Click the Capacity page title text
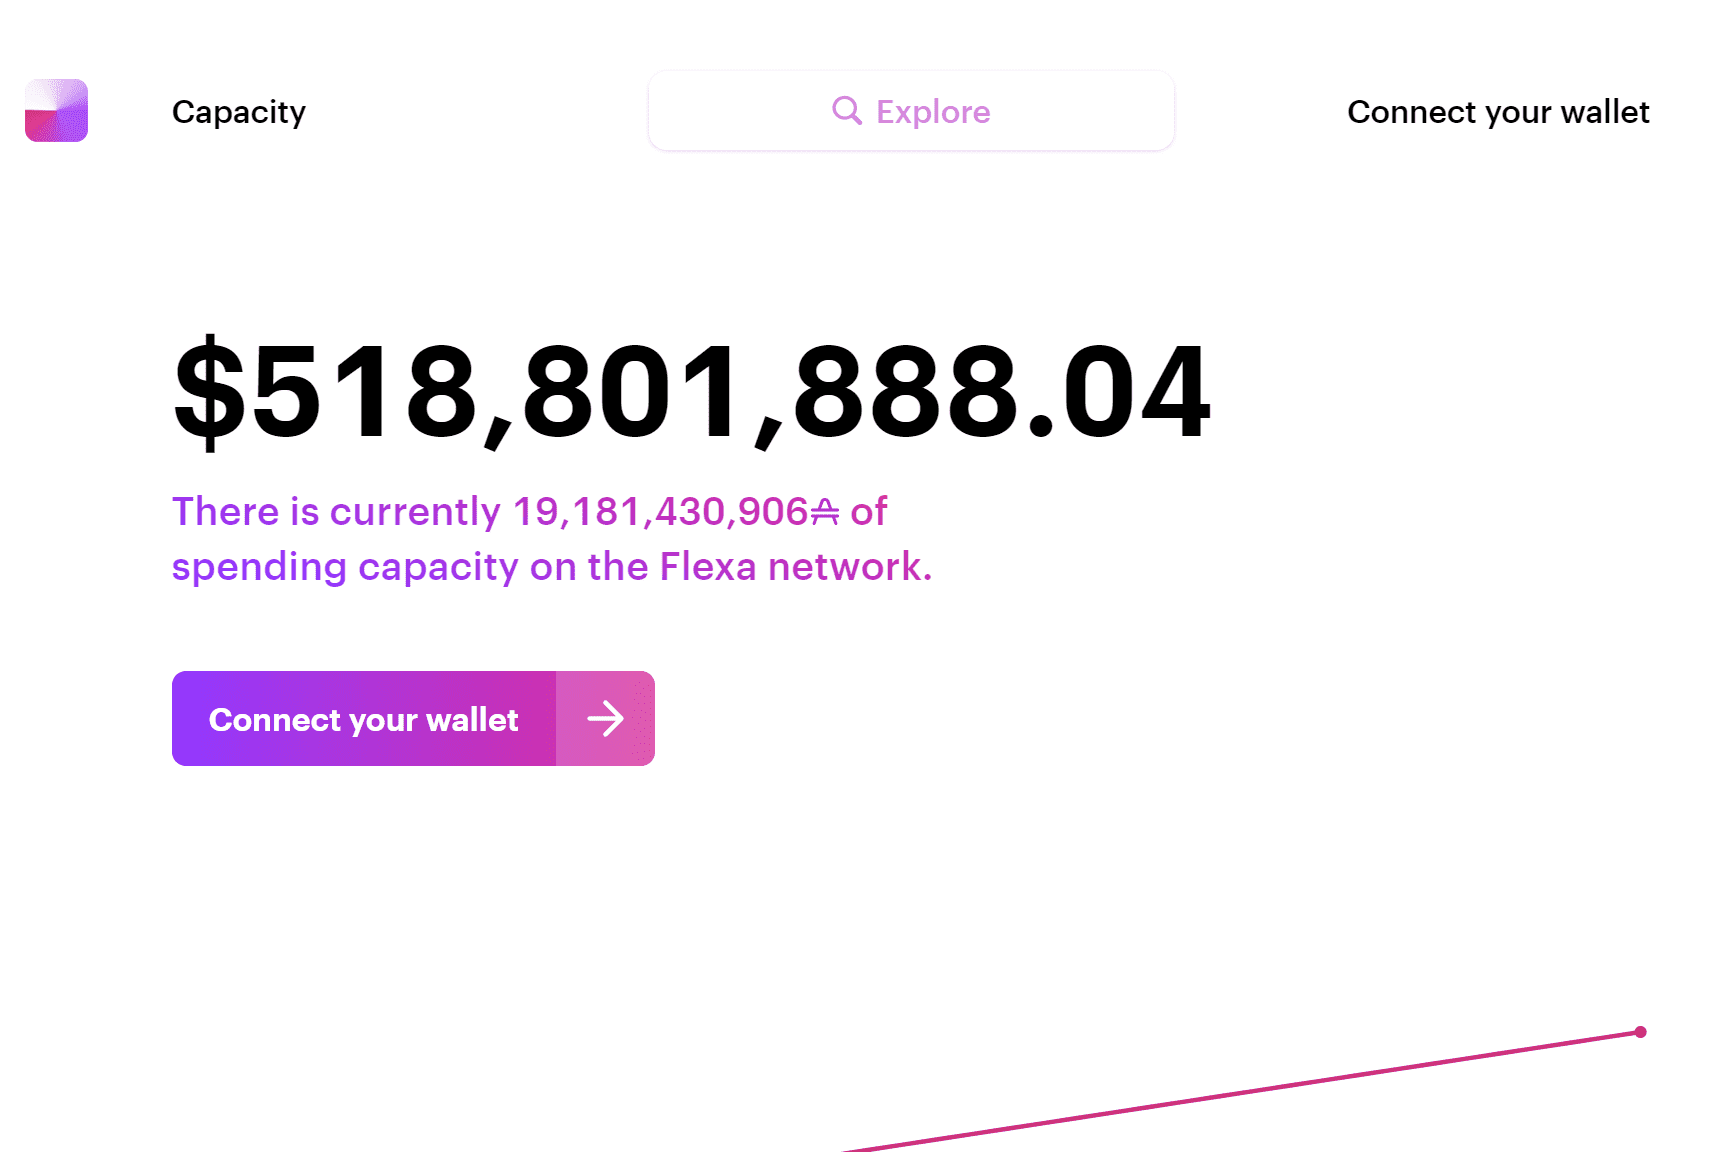This screenshot has width=1728, height=1152. click(239, 112)
